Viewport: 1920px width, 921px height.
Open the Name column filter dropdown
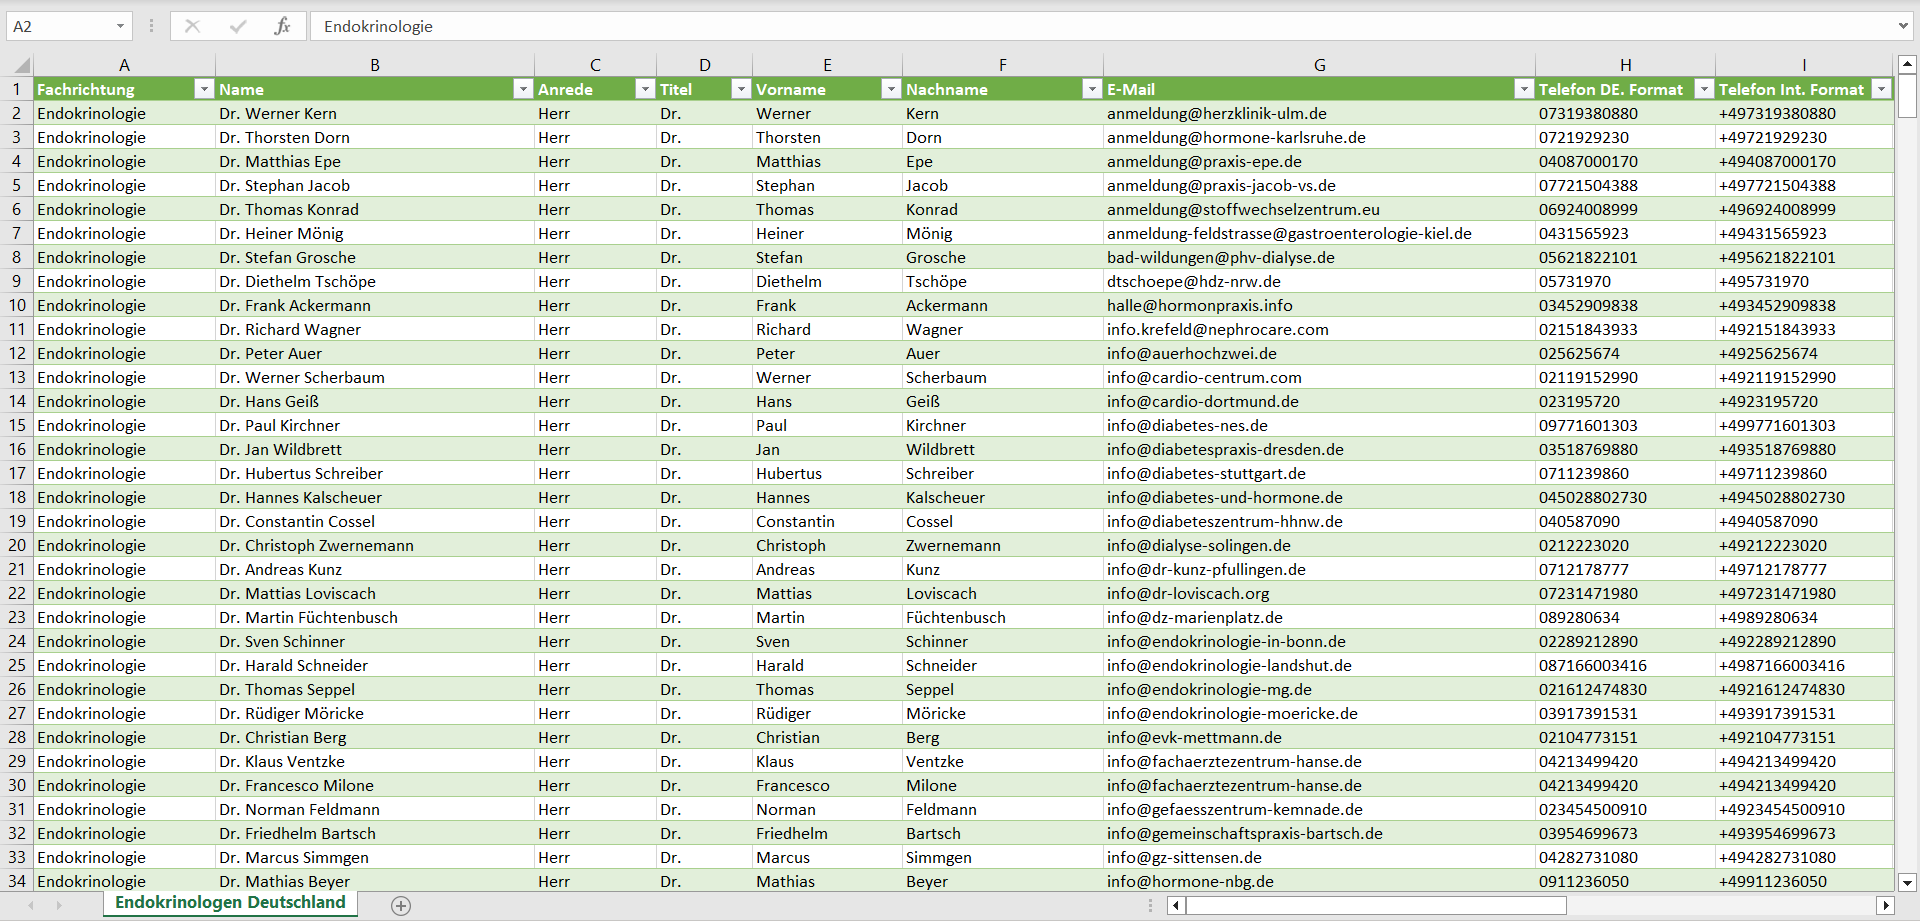[523, 89]
